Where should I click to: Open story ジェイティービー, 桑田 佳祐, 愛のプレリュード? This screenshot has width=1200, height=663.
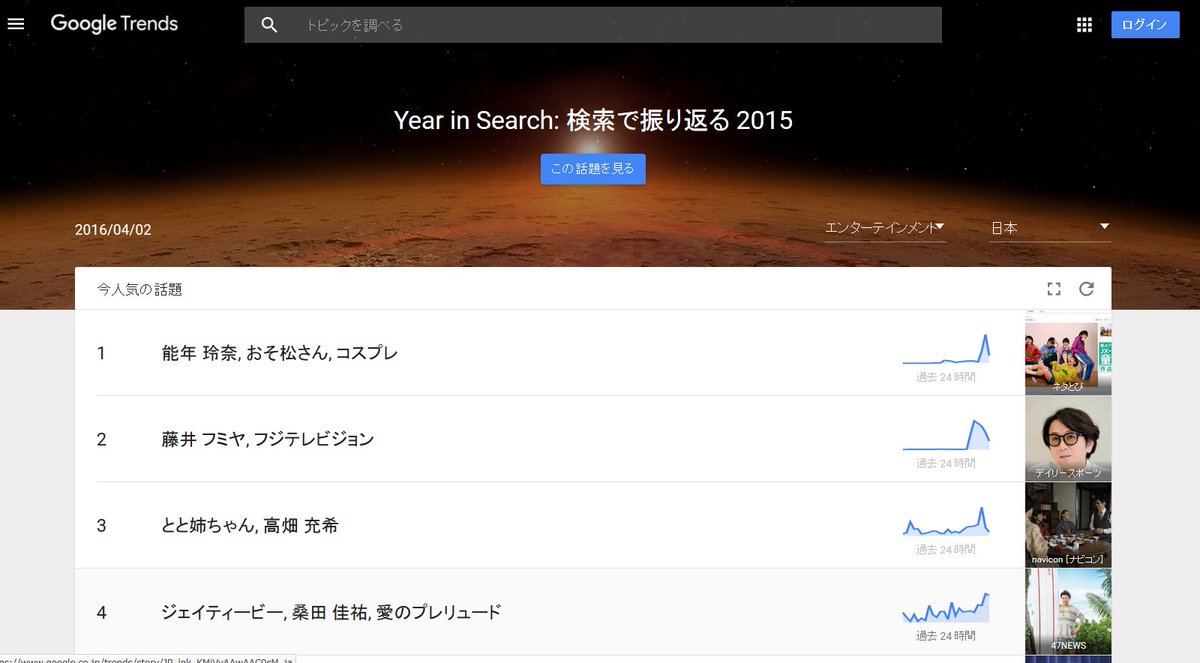[x=331, y=611]
